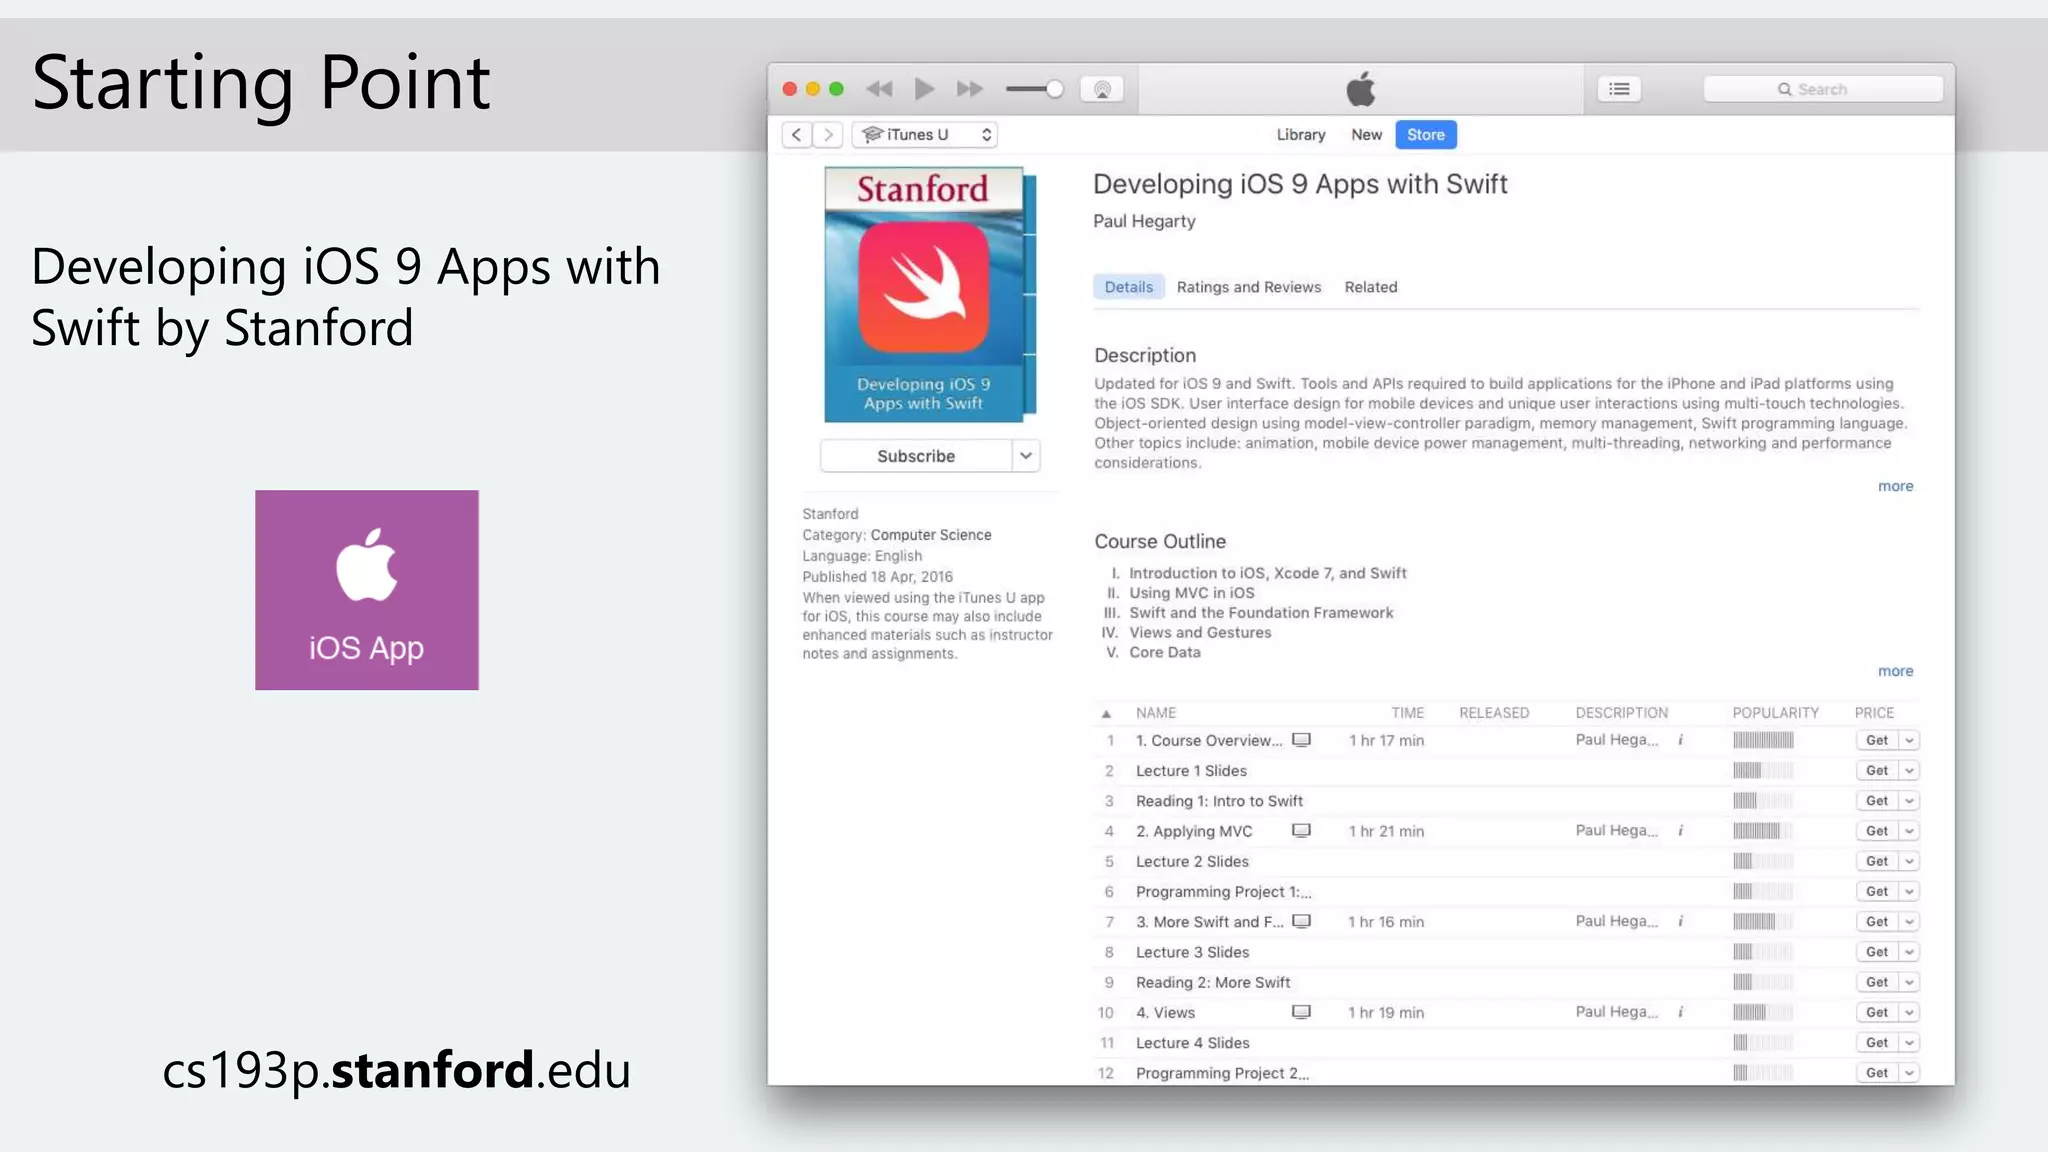The width and height of the screenshot is (2048, 1152).
Task: Sort by the PRICE column header
Action: [x=1874, y=713]
